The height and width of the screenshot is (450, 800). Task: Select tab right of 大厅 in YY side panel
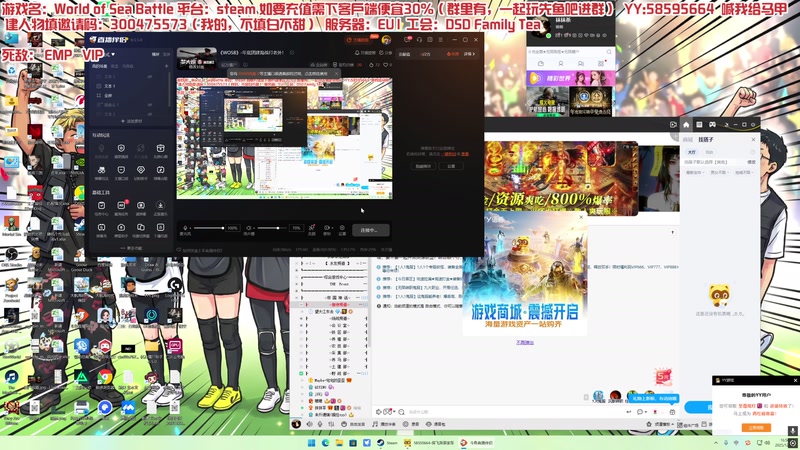tap(709, 152)
